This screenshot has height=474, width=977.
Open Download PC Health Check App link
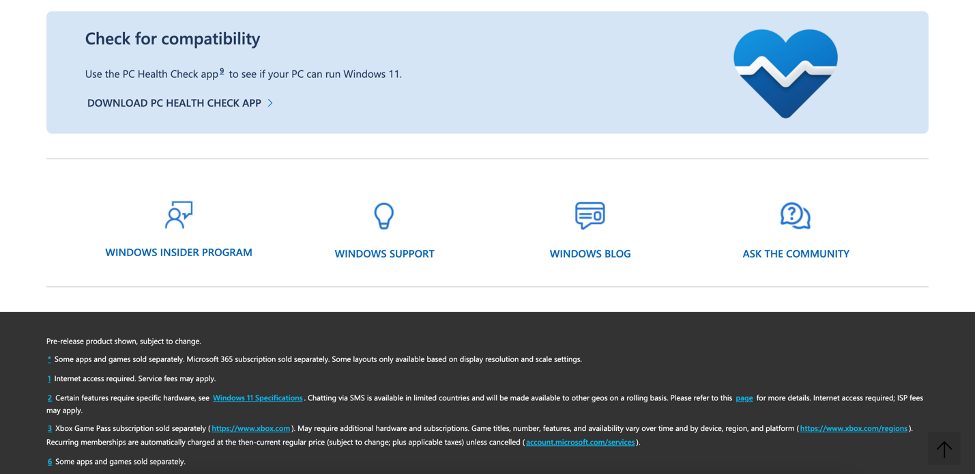click(x=174, y=103)
